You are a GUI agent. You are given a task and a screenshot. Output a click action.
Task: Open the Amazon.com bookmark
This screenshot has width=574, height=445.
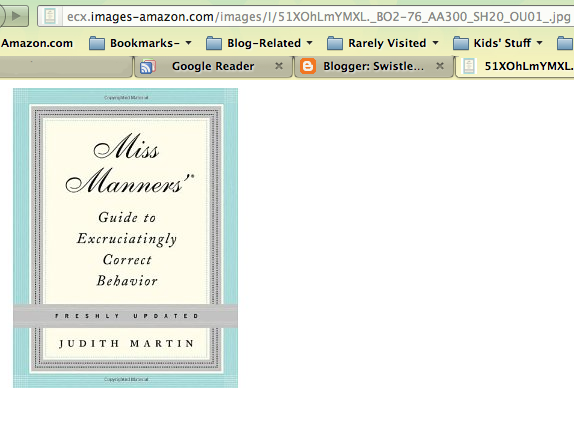pos(37,43)
